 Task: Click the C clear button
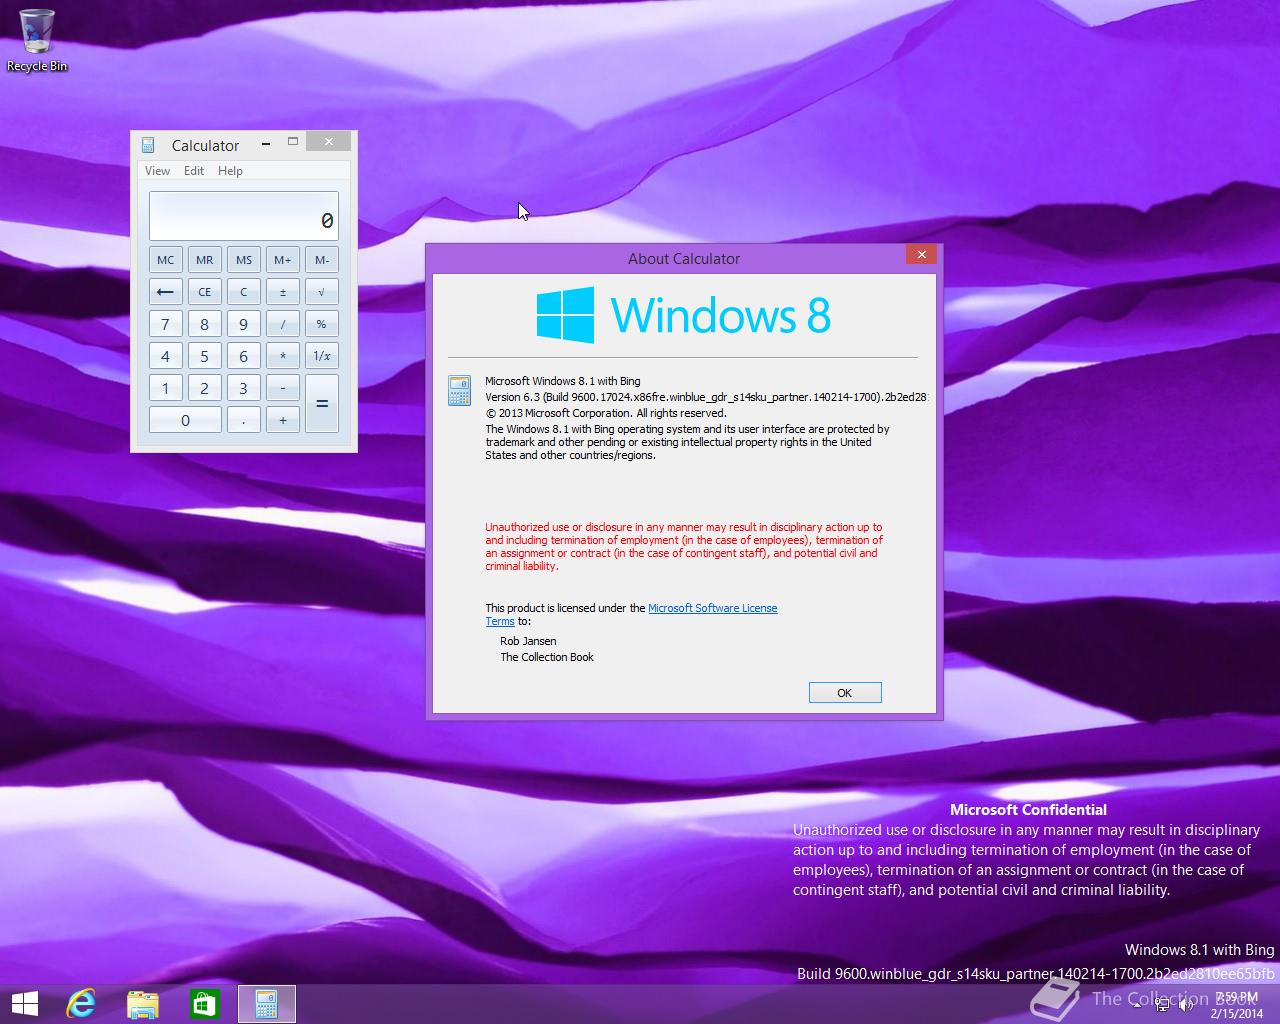click(244, 292)
